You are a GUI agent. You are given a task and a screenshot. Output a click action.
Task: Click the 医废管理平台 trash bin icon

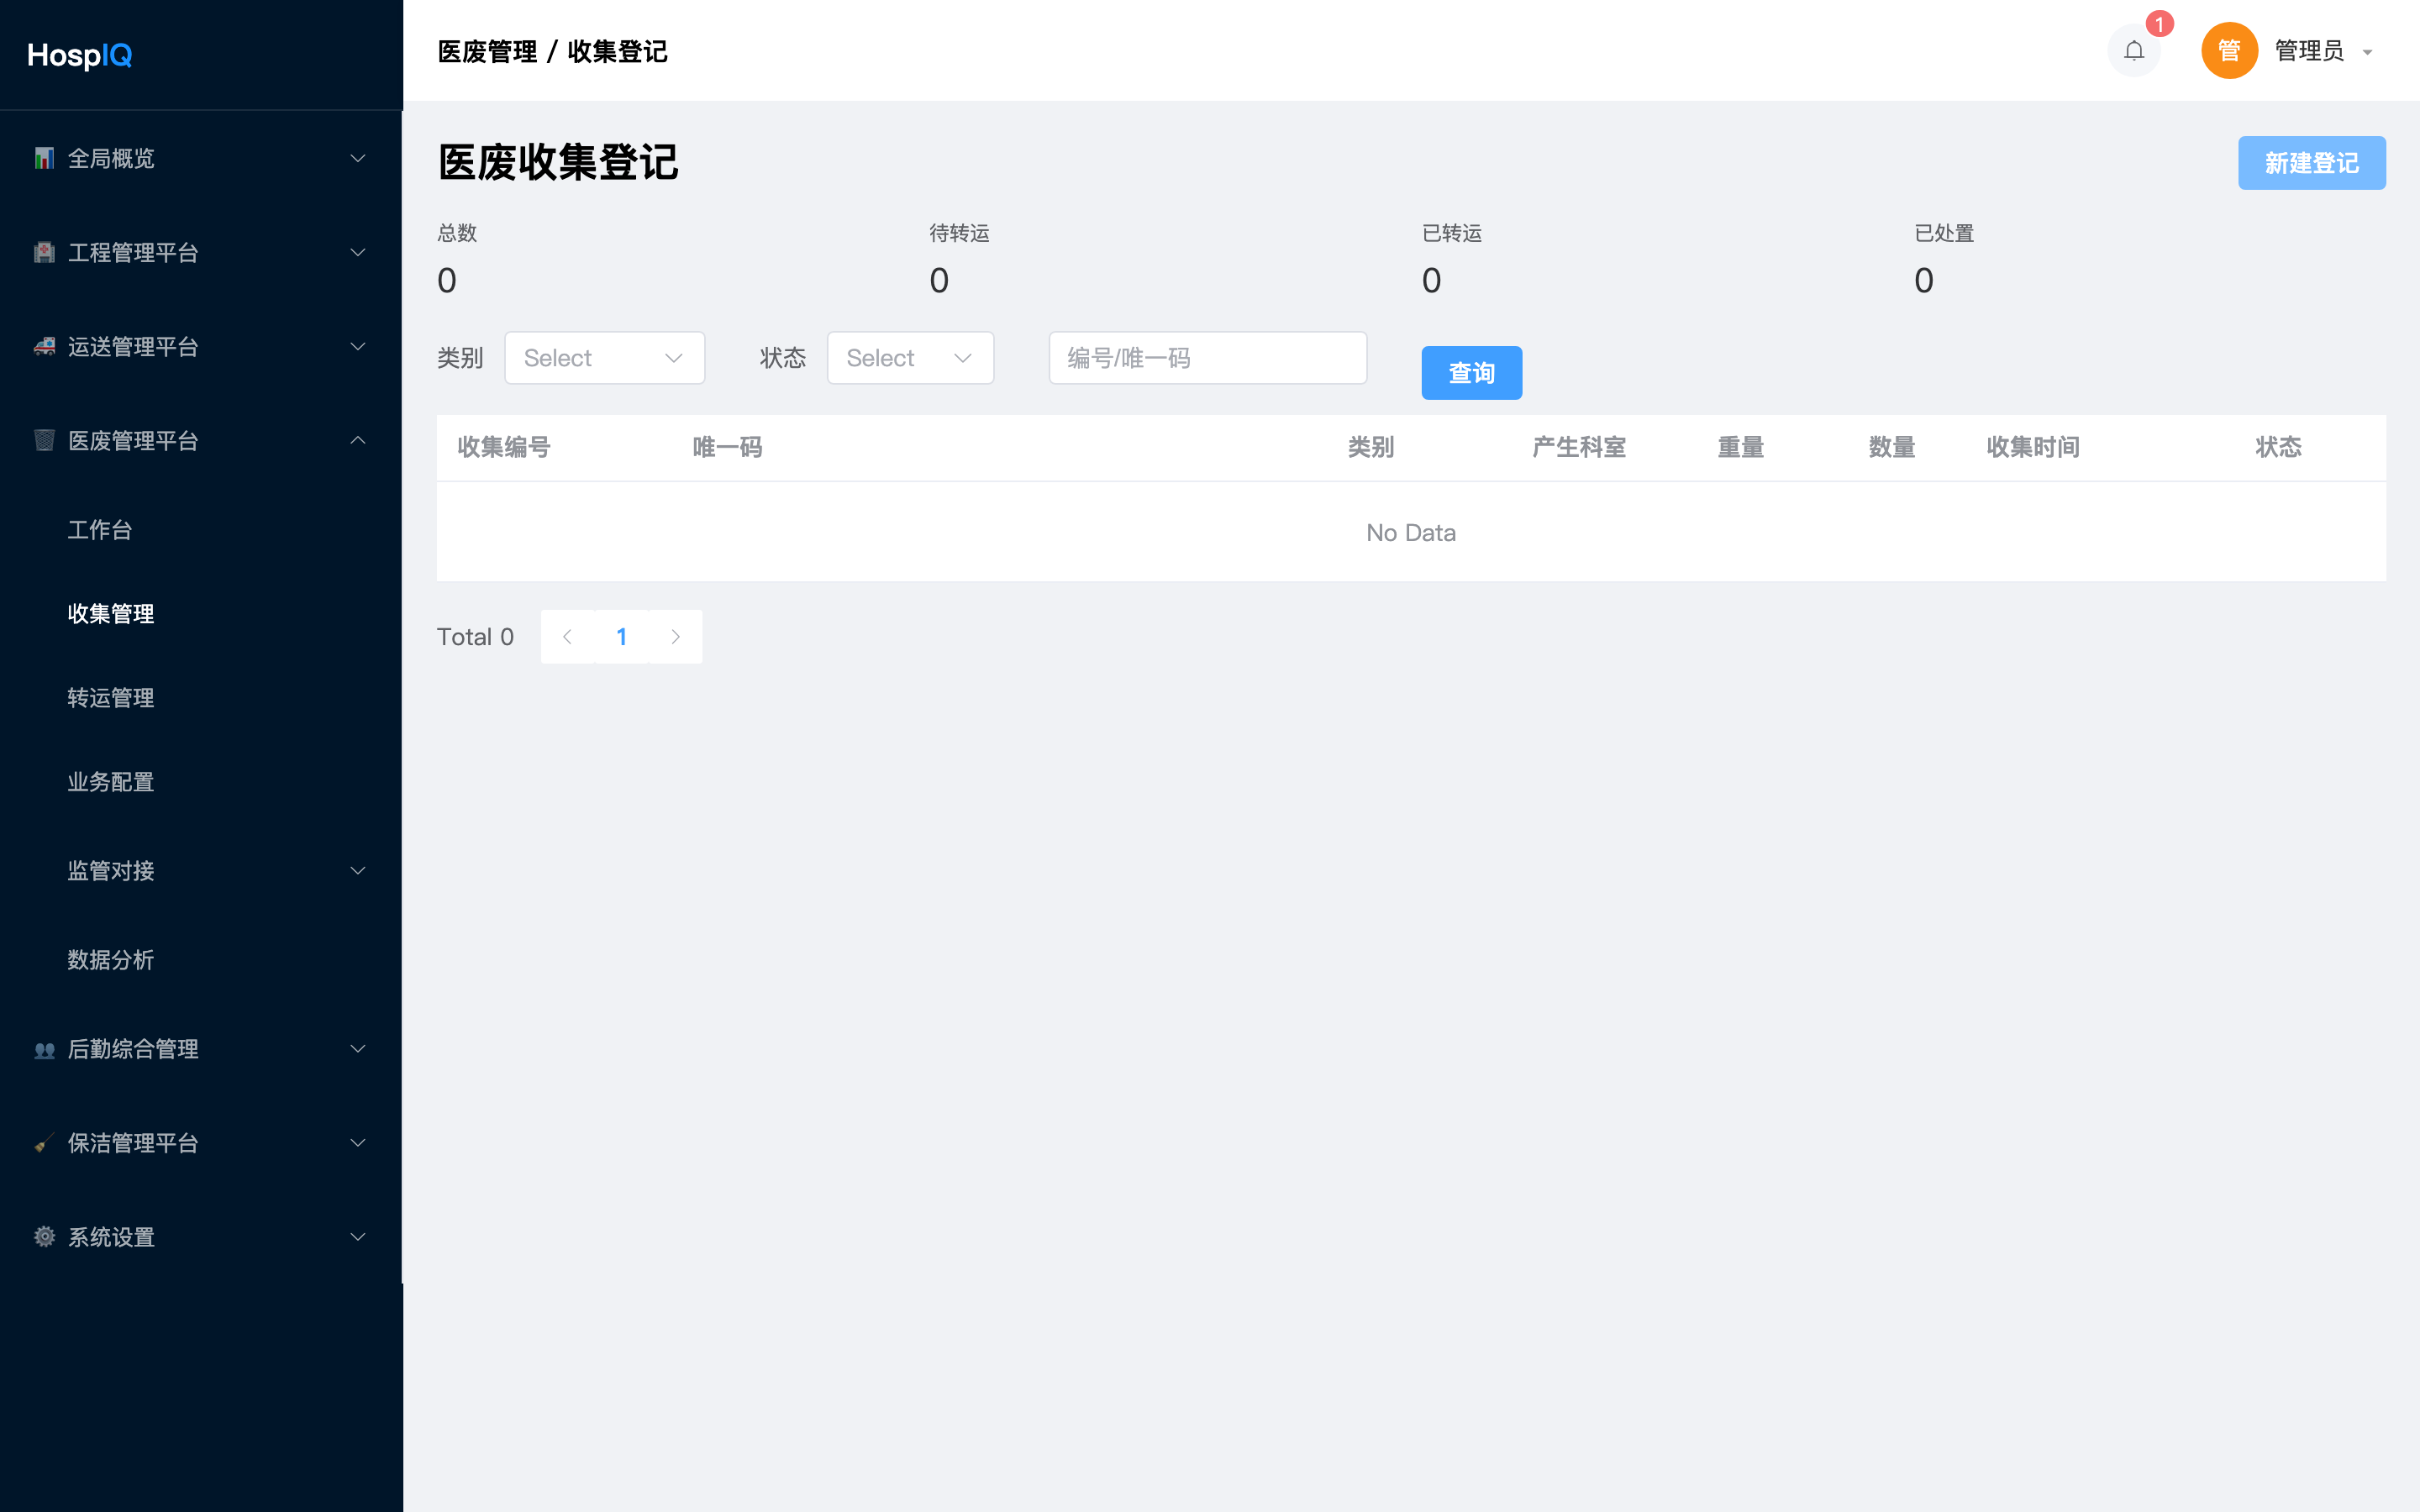pos(44,440)
